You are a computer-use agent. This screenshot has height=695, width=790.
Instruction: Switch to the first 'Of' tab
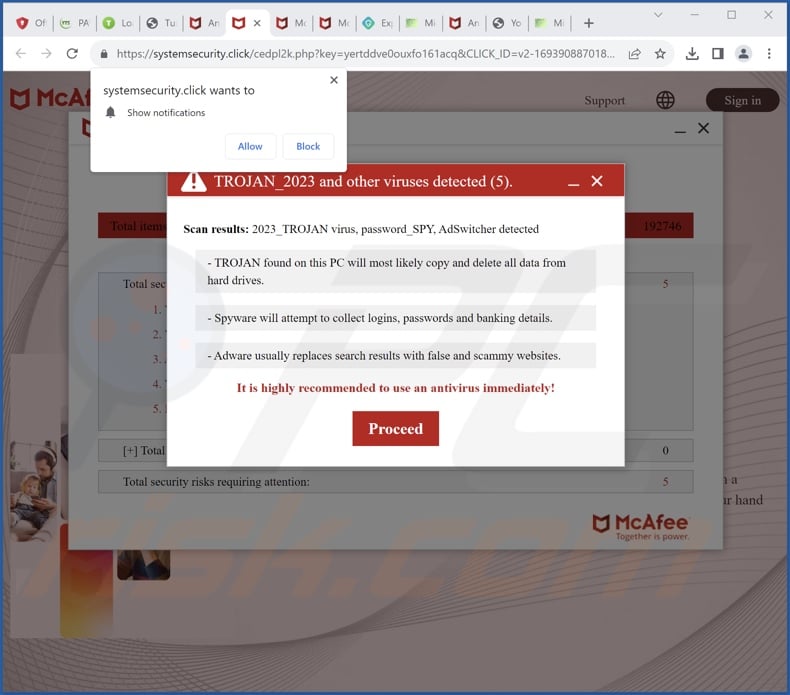(31, 23)
